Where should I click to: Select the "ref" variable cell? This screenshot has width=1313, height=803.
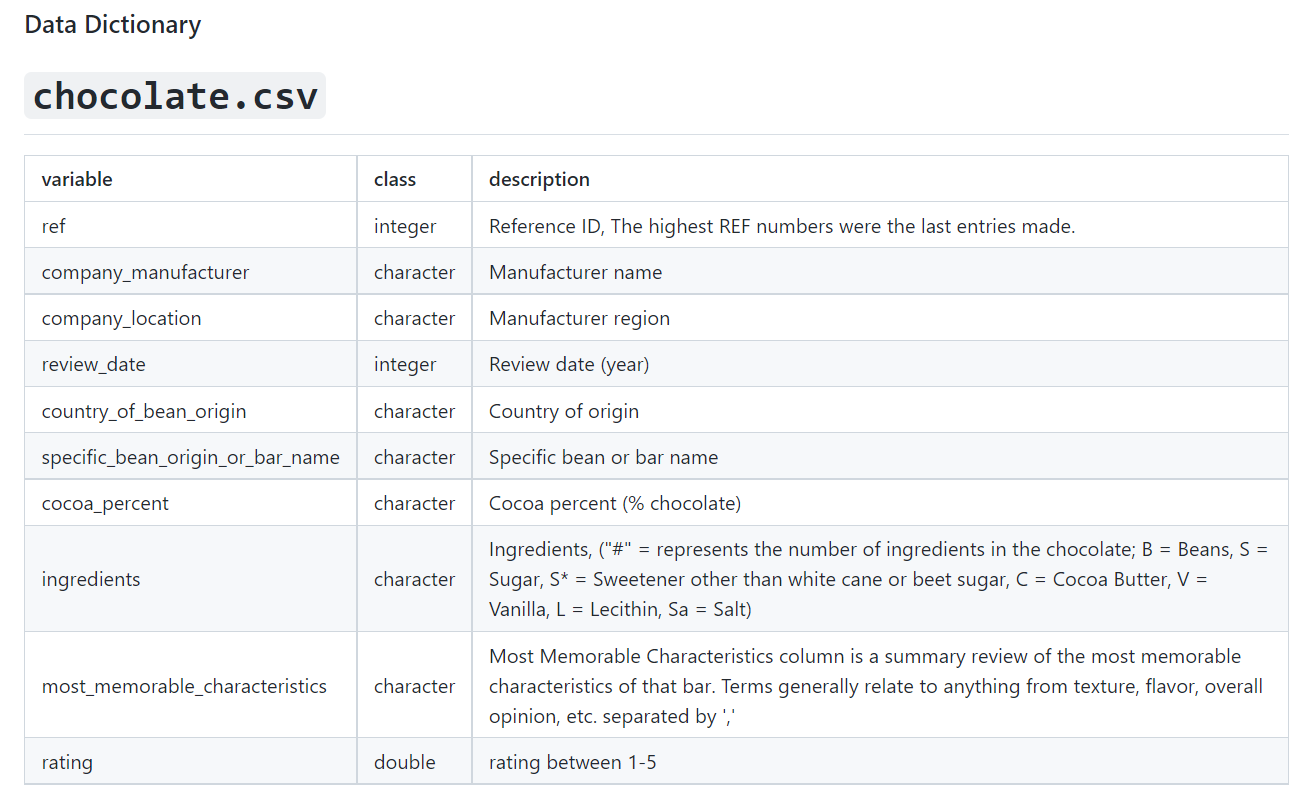[54, 226]
